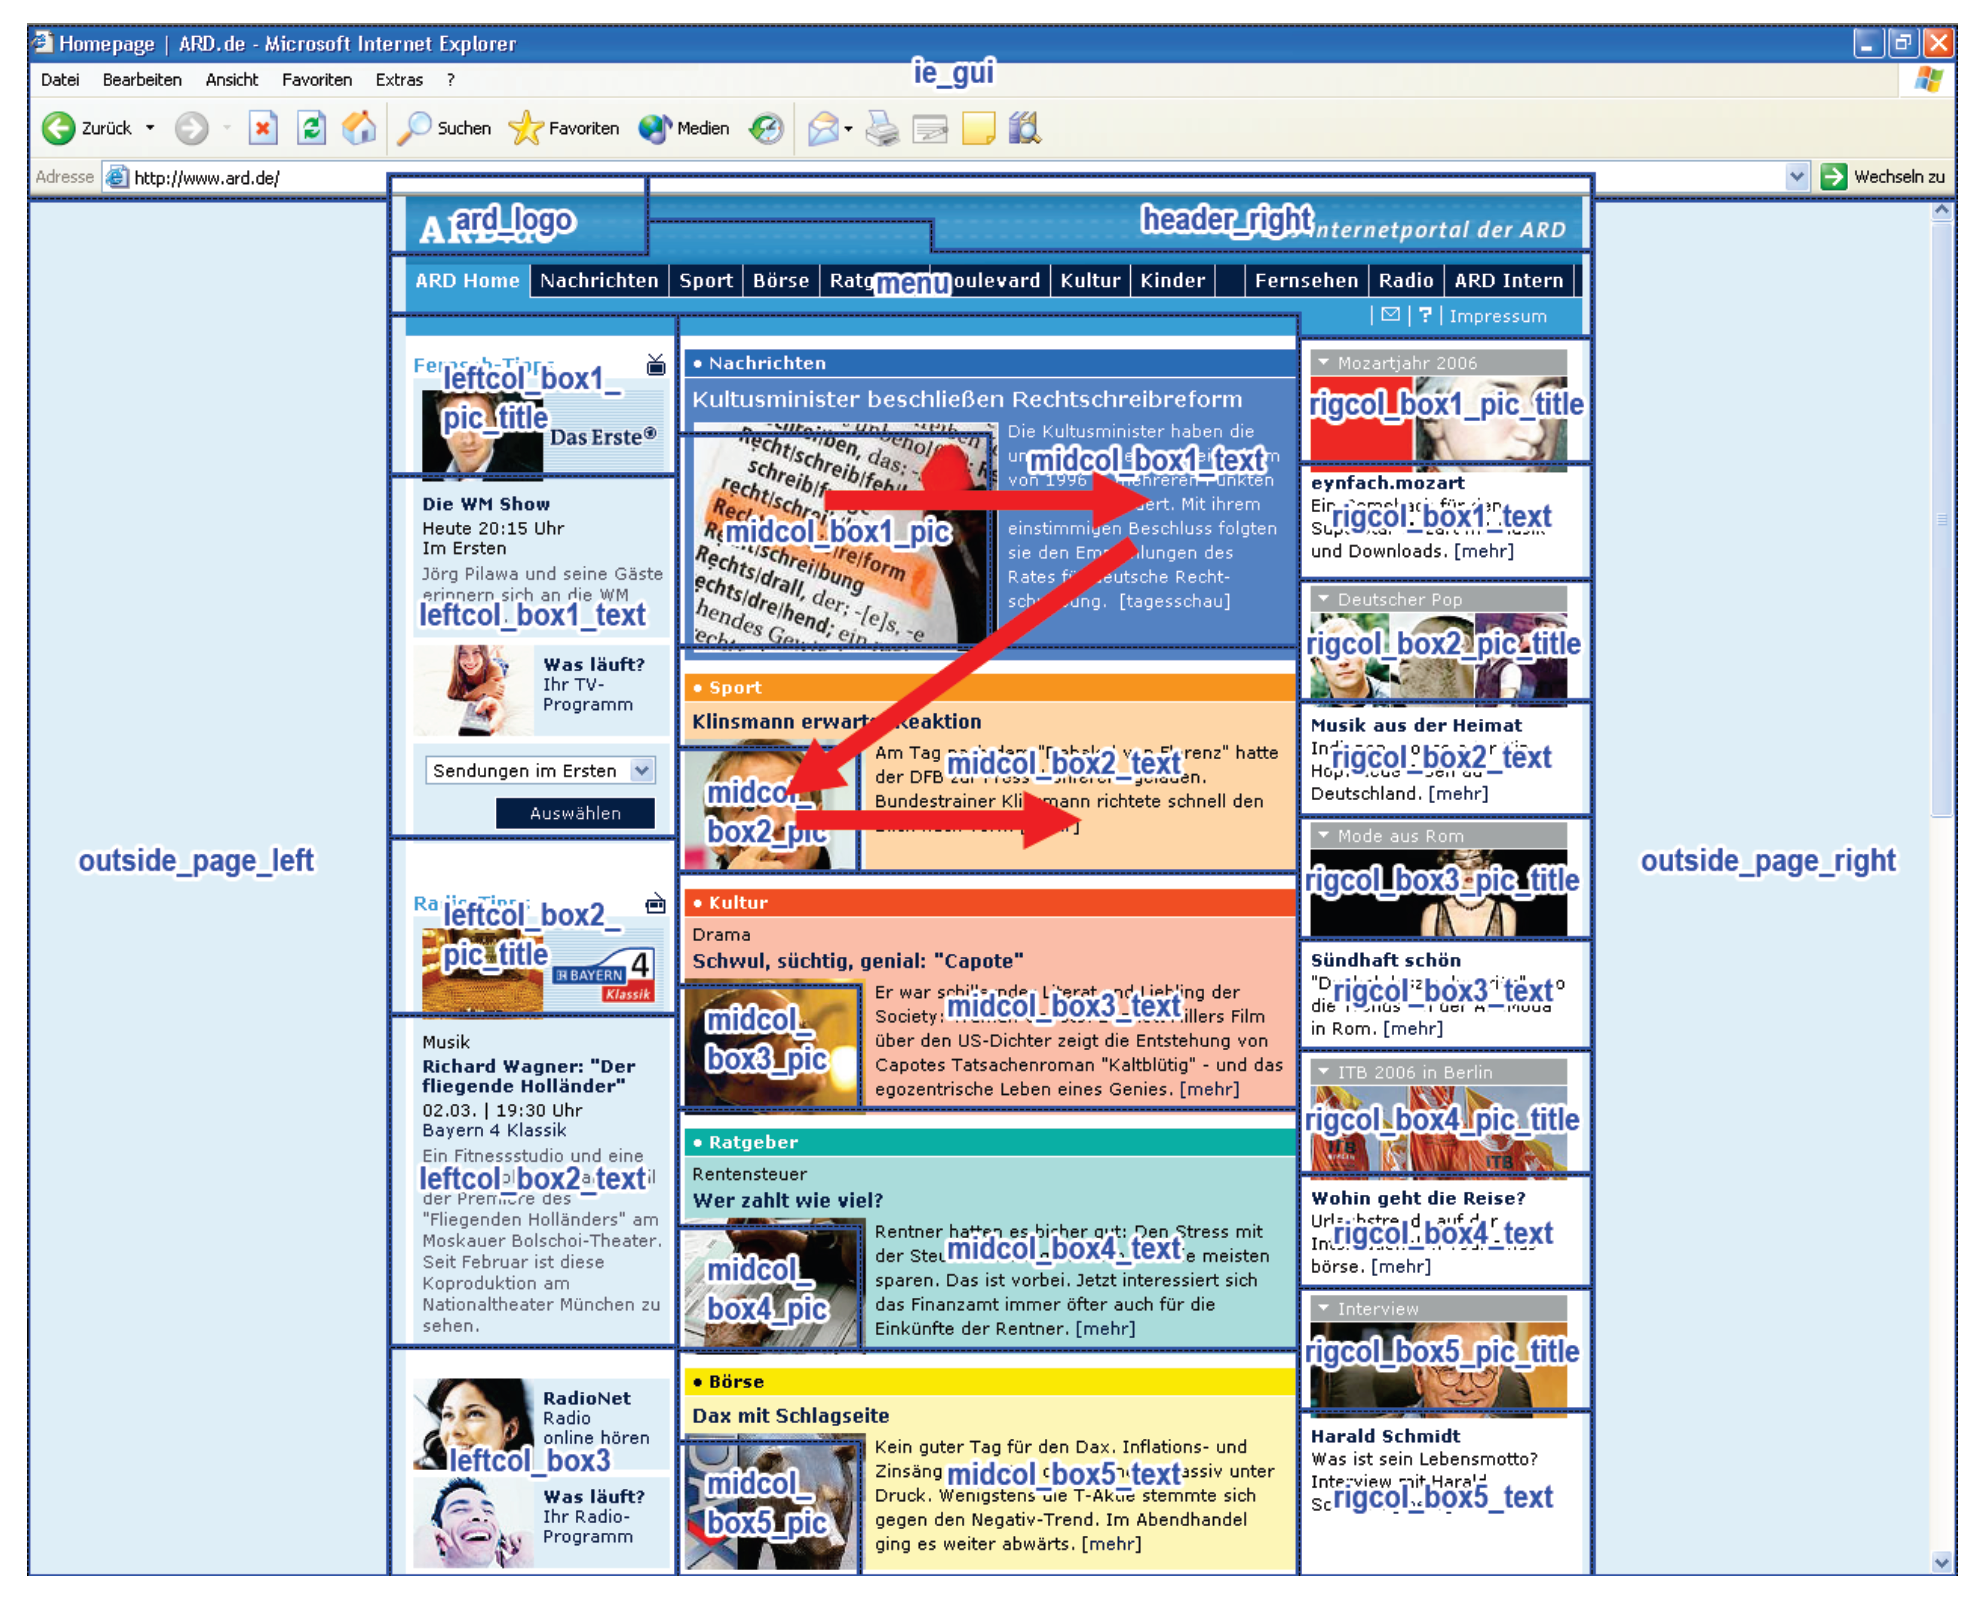Screen dimensions: 1982x1599
Task: Click the green Zurück back arrow
Action: click(58, 128)
